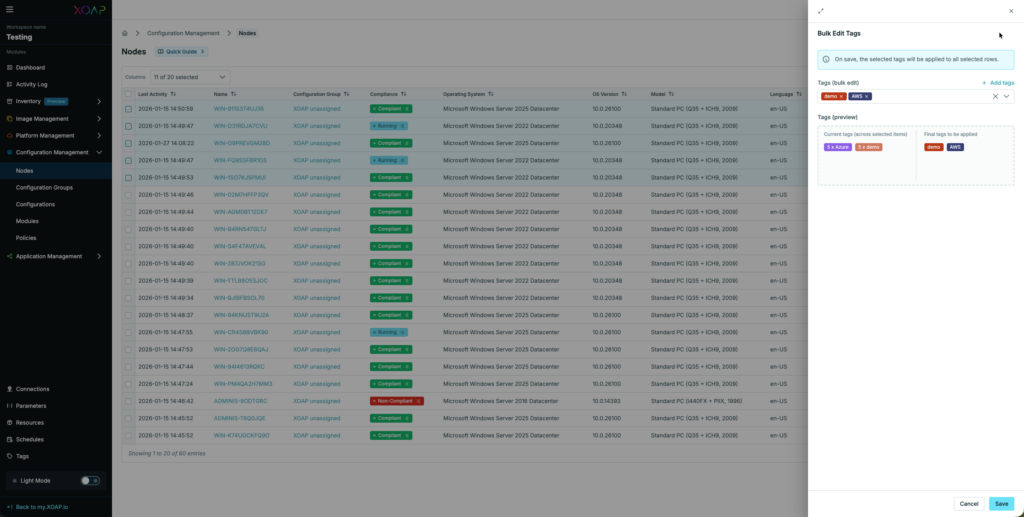Open the Activity Log module
1024x517 pixels.
(x=31, y=84)
